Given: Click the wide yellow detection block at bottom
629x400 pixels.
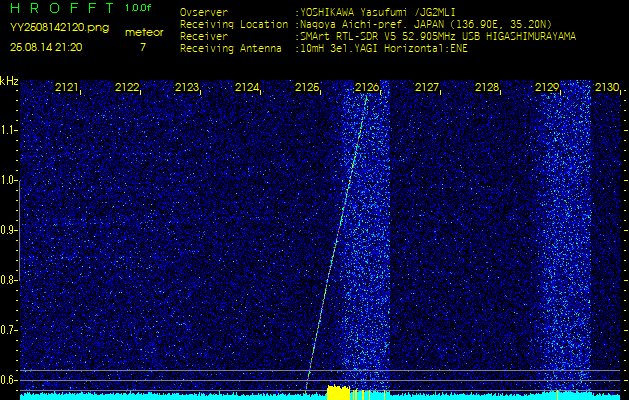Looking at the screenshot, I should click(x=338, y=393).
